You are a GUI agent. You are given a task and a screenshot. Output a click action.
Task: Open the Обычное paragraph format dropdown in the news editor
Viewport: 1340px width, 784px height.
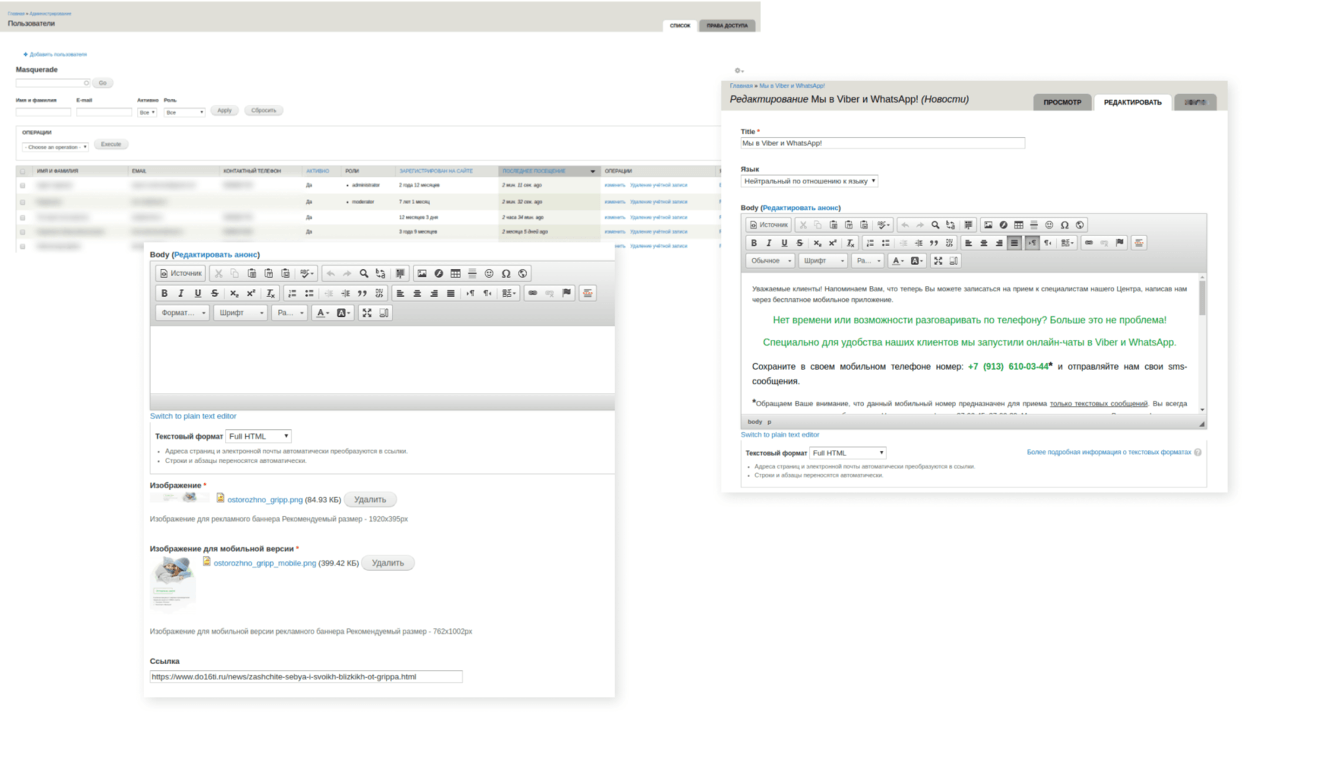(771, 261)
